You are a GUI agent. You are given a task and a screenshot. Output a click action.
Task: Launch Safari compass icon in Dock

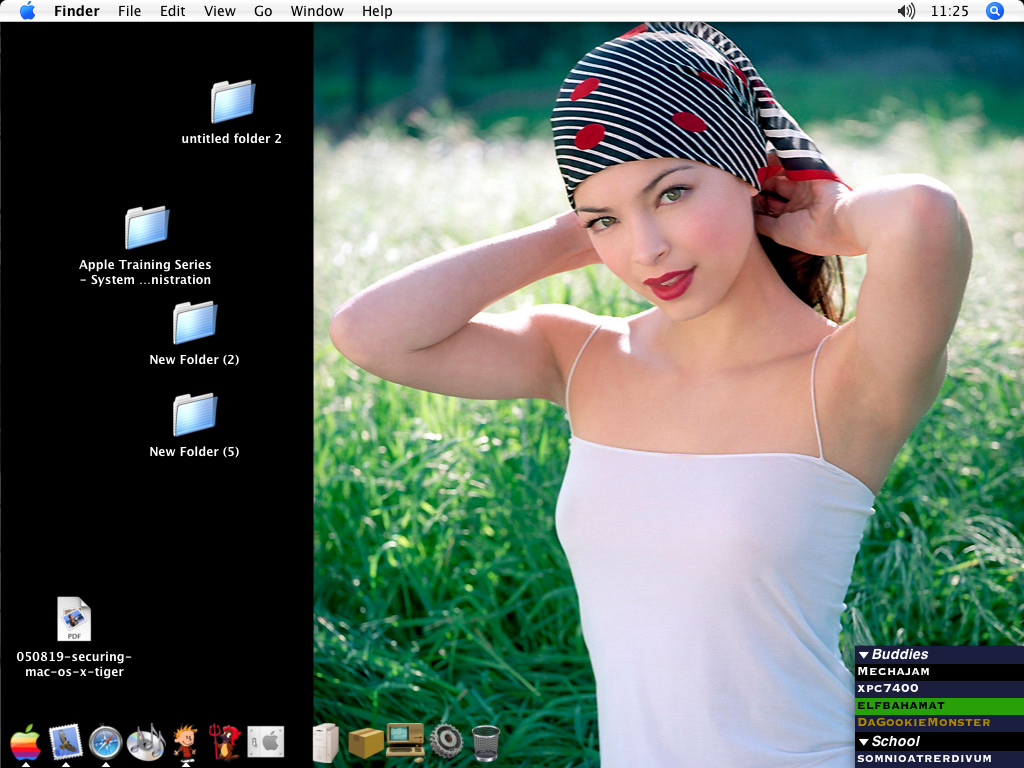tap(106, 743)
